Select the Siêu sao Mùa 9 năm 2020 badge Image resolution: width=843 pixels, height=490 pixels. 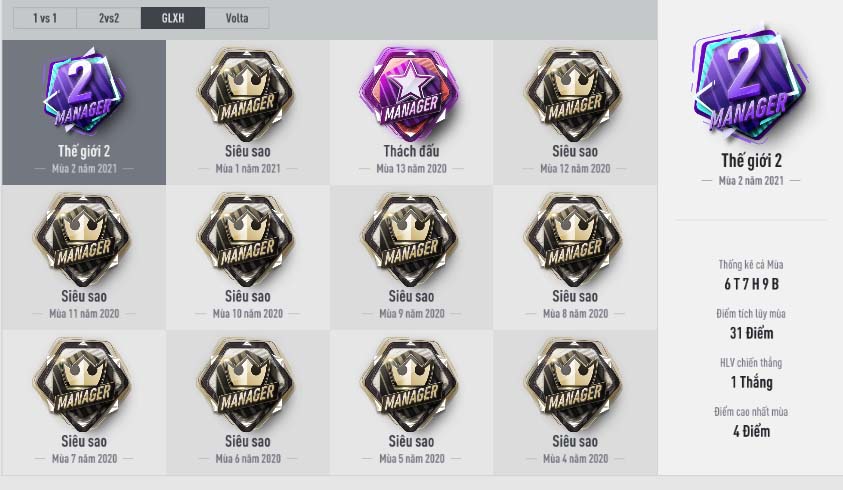click(411, 258)
